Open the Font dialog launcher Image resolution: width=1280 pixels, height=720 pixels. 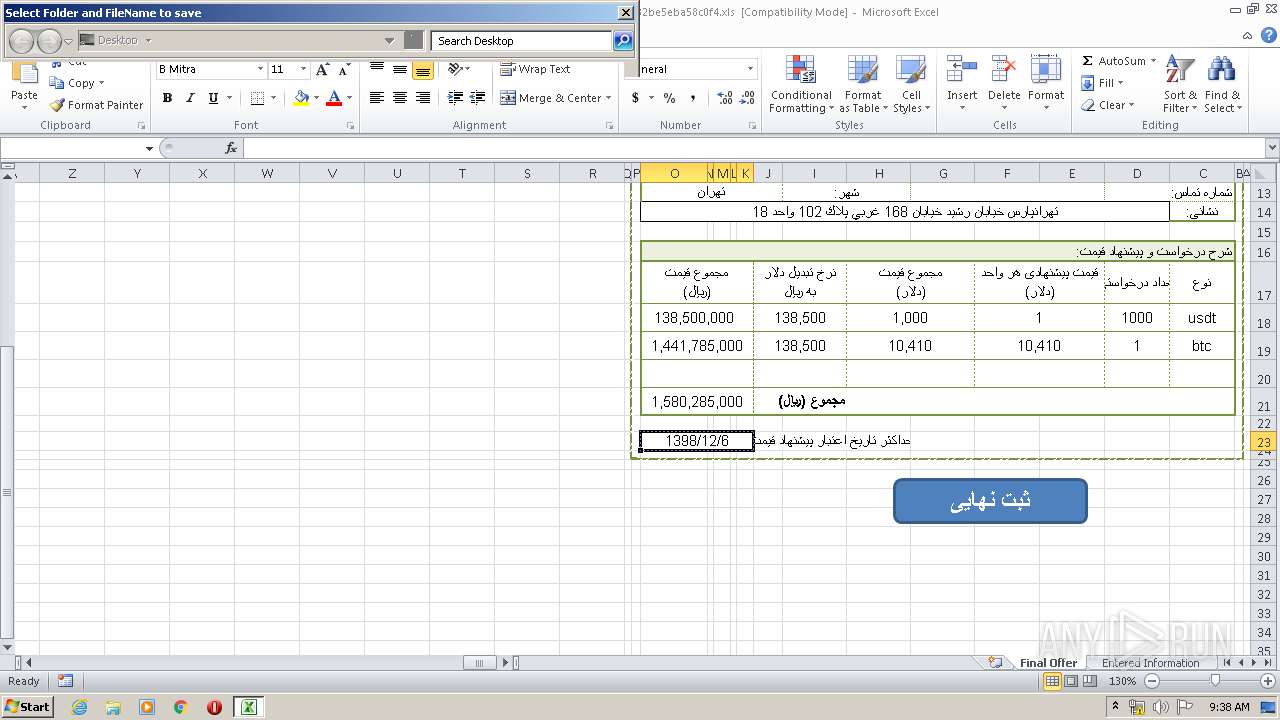click(350, 126)
